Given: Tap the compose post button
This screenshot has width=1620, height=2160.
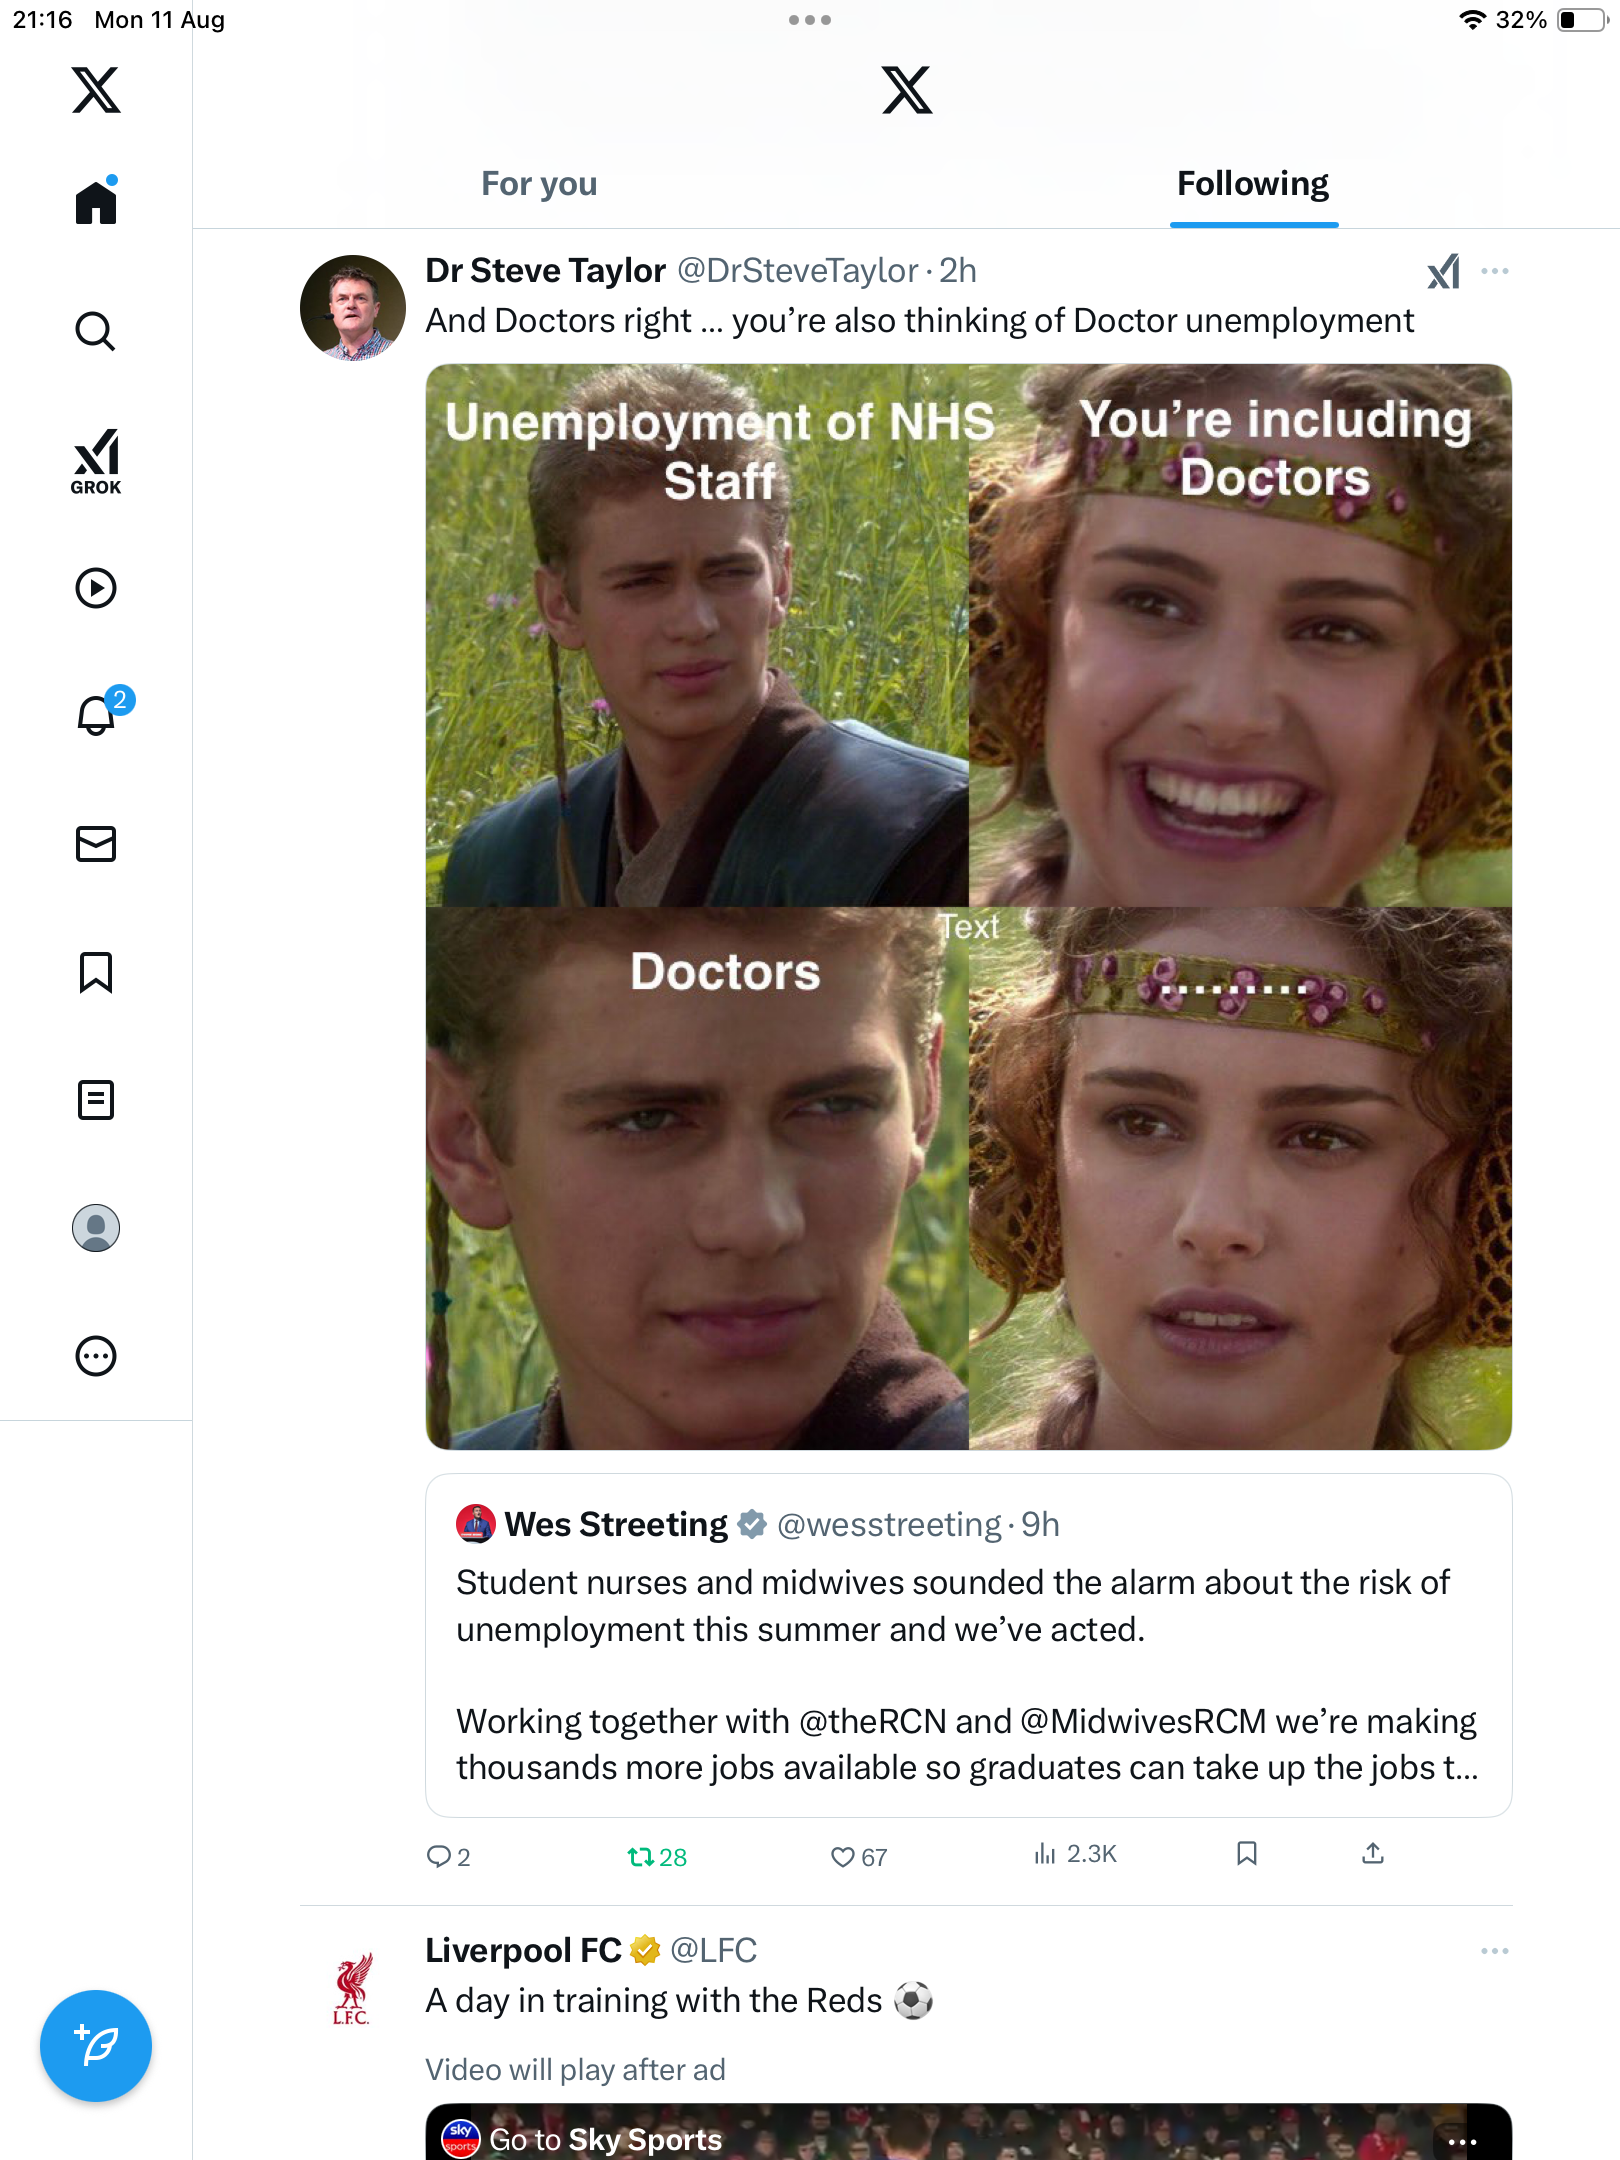Looking at the screenshot, I should click(x=96, y=2045).
